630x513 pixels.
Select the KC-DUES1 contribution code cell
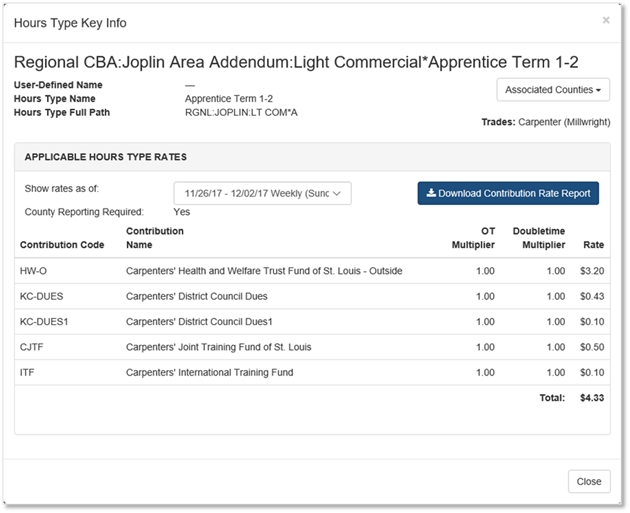point(44,322)
